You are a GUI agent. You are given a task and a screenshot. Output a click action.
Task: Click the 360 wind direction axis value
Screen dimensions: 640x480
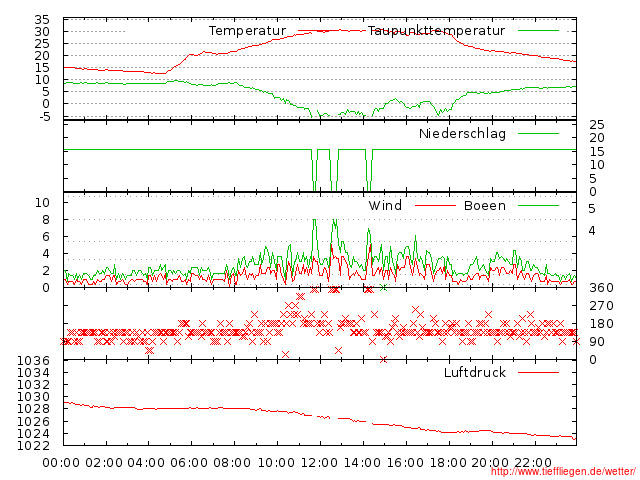600,288
